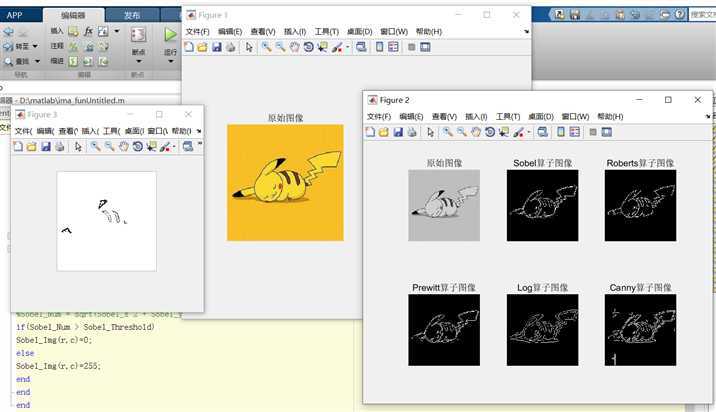Expand menu overflow arrow in Figure 2
Image resolution: width=716 pixels, height=412 pixels.
pos(708,117)
